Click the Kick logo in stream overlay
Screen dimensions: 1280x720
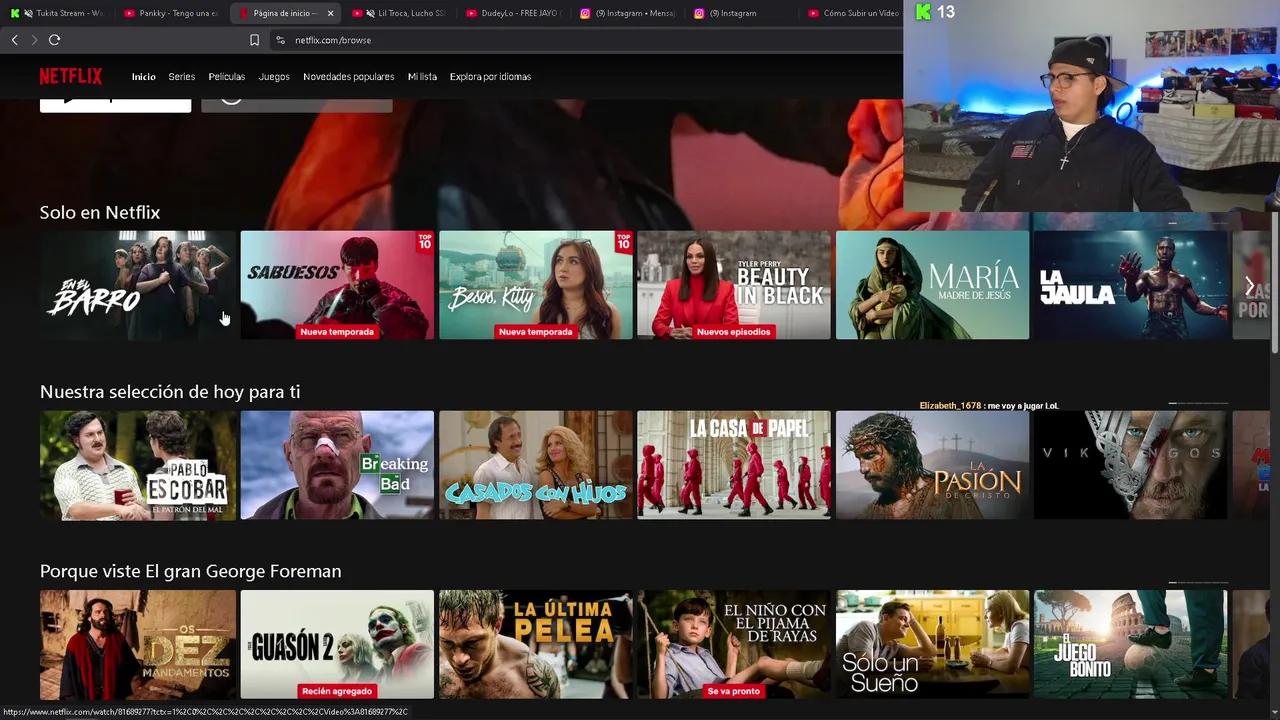pyautogui.click(x=924, y=12)
